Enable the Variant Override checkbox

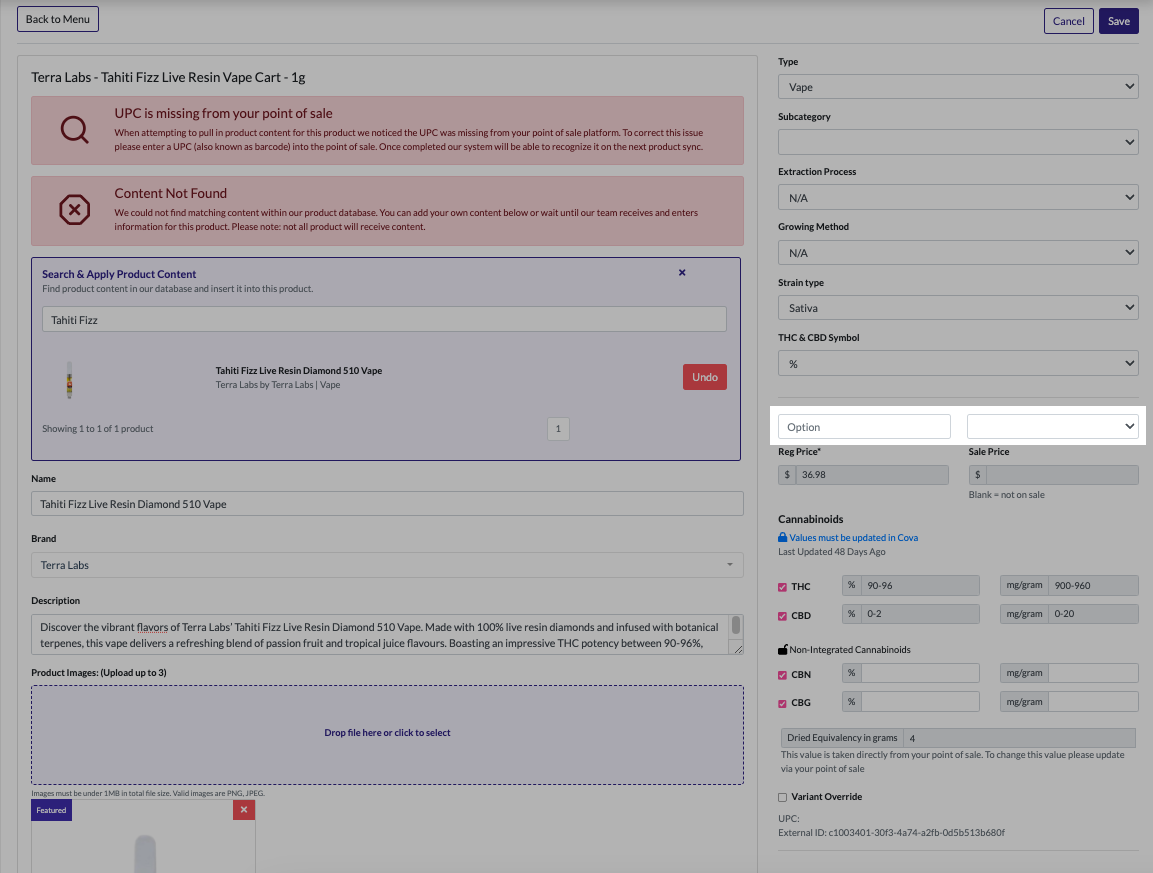click(782, 797)
